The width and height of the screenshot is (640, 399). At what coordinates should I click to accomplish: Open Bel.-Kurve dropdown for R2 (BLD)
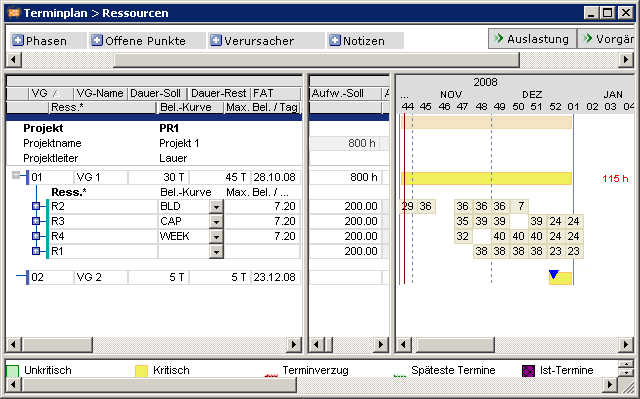(x=216, y=206)
